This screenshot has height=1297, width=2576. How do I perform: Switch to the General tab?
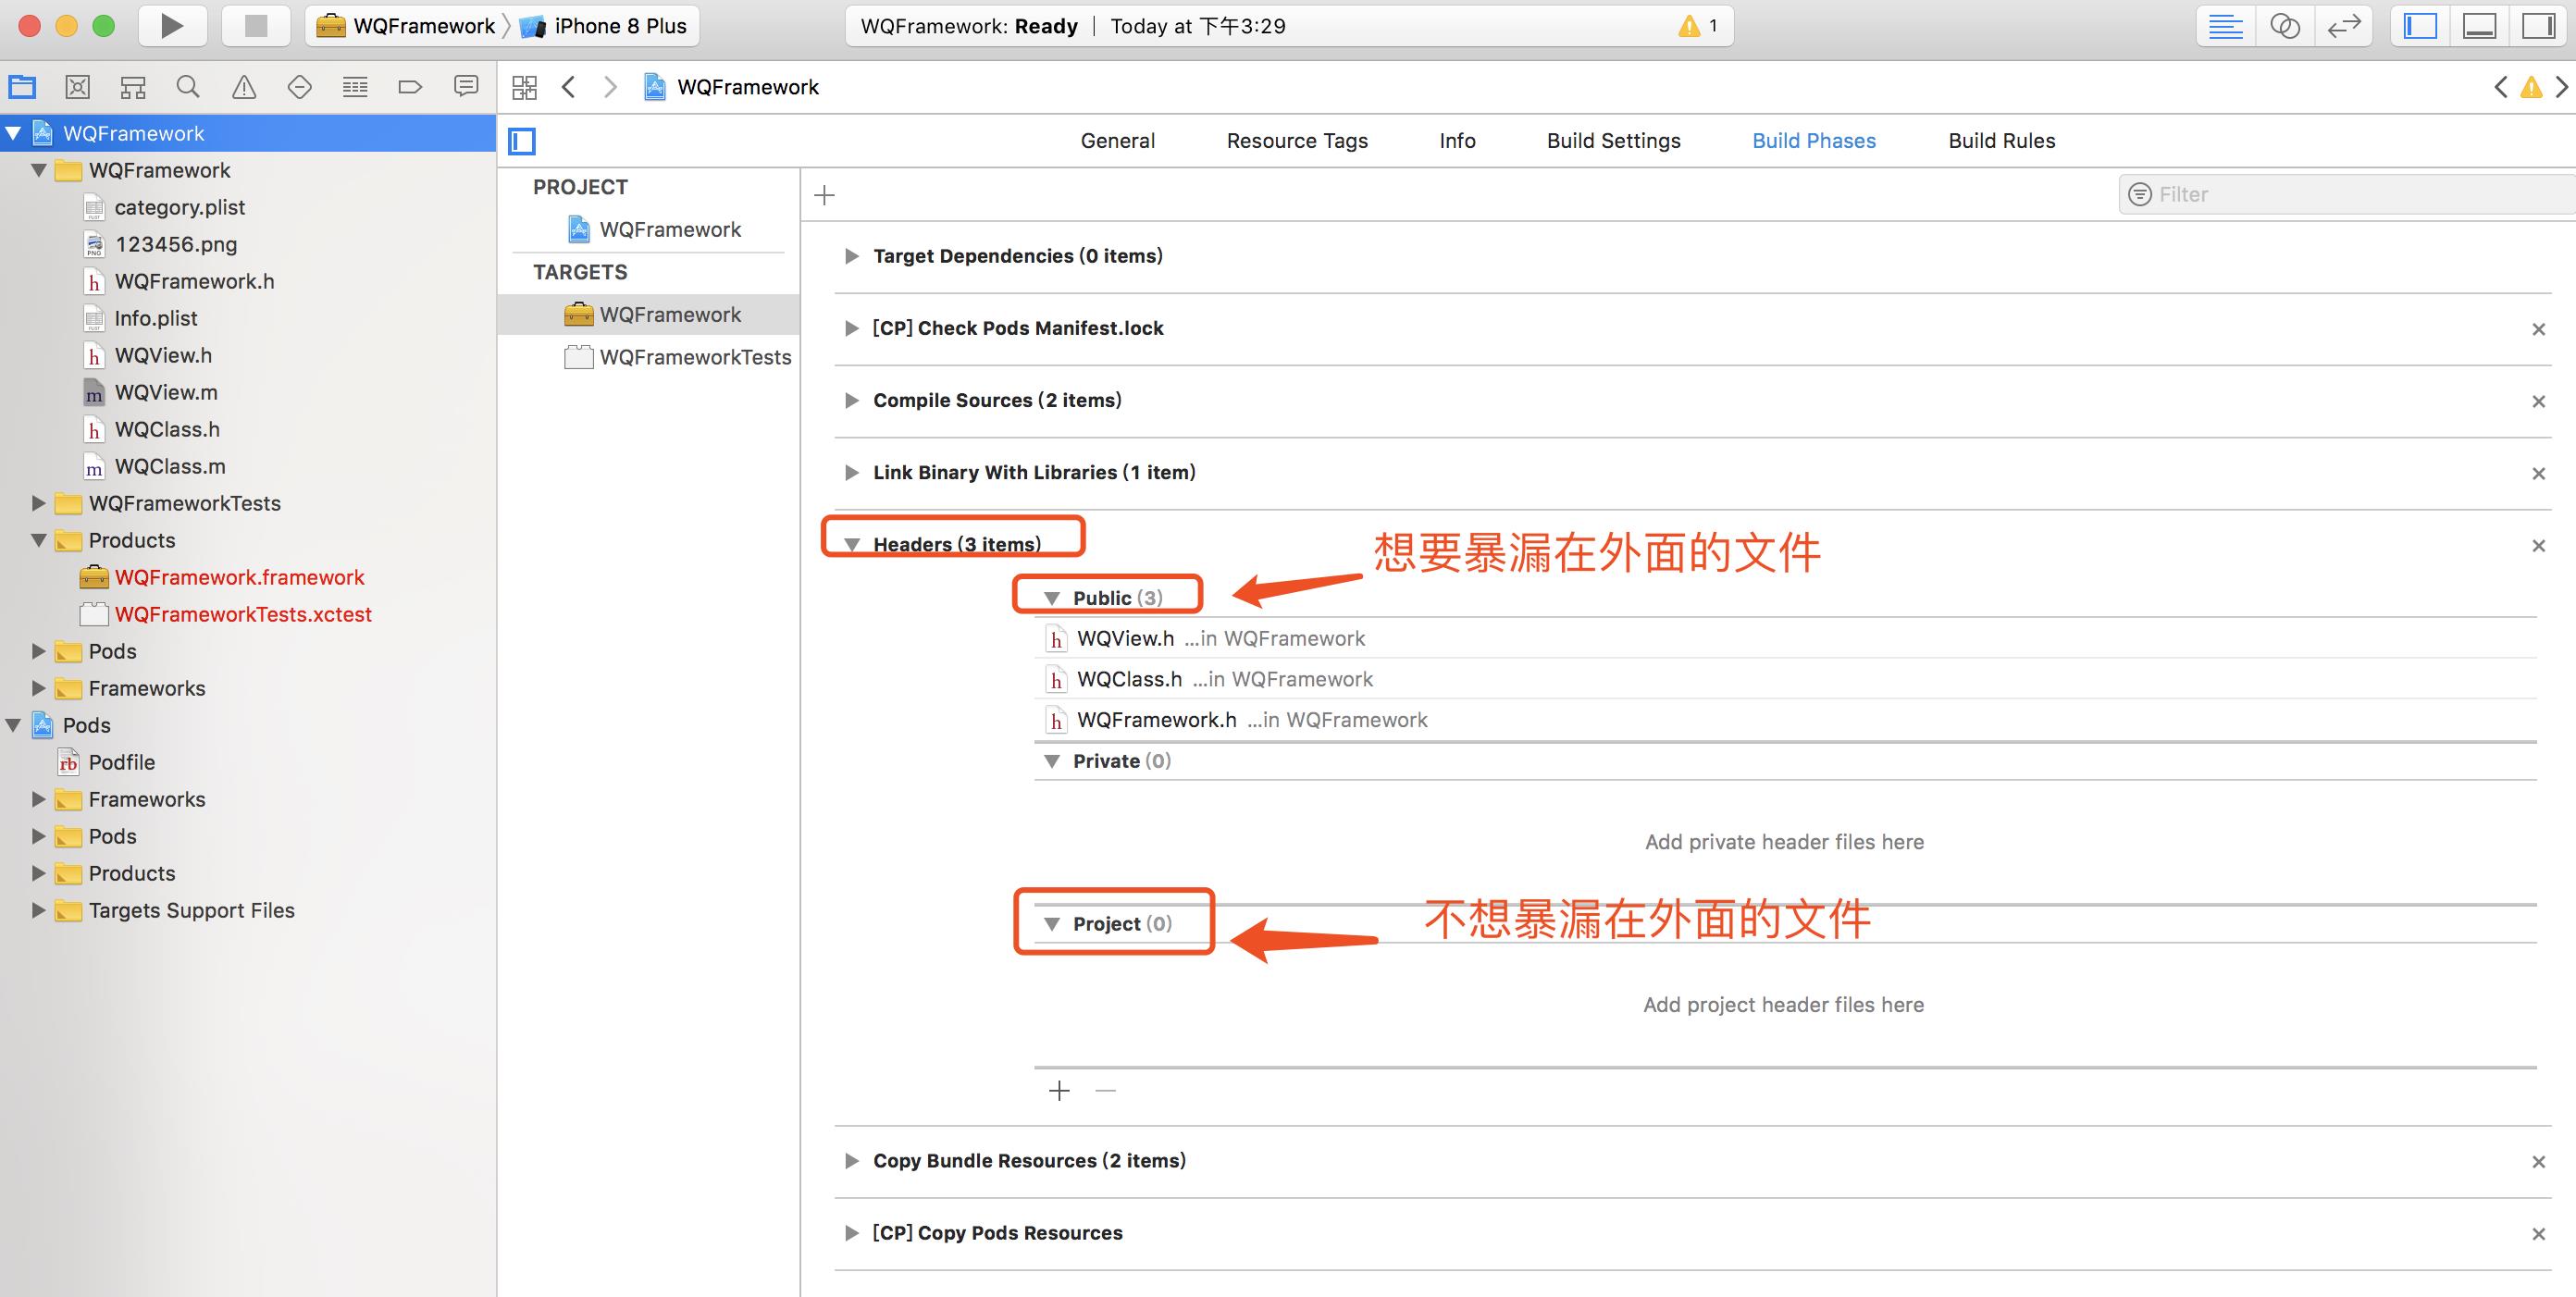[x=1117, y=141]
